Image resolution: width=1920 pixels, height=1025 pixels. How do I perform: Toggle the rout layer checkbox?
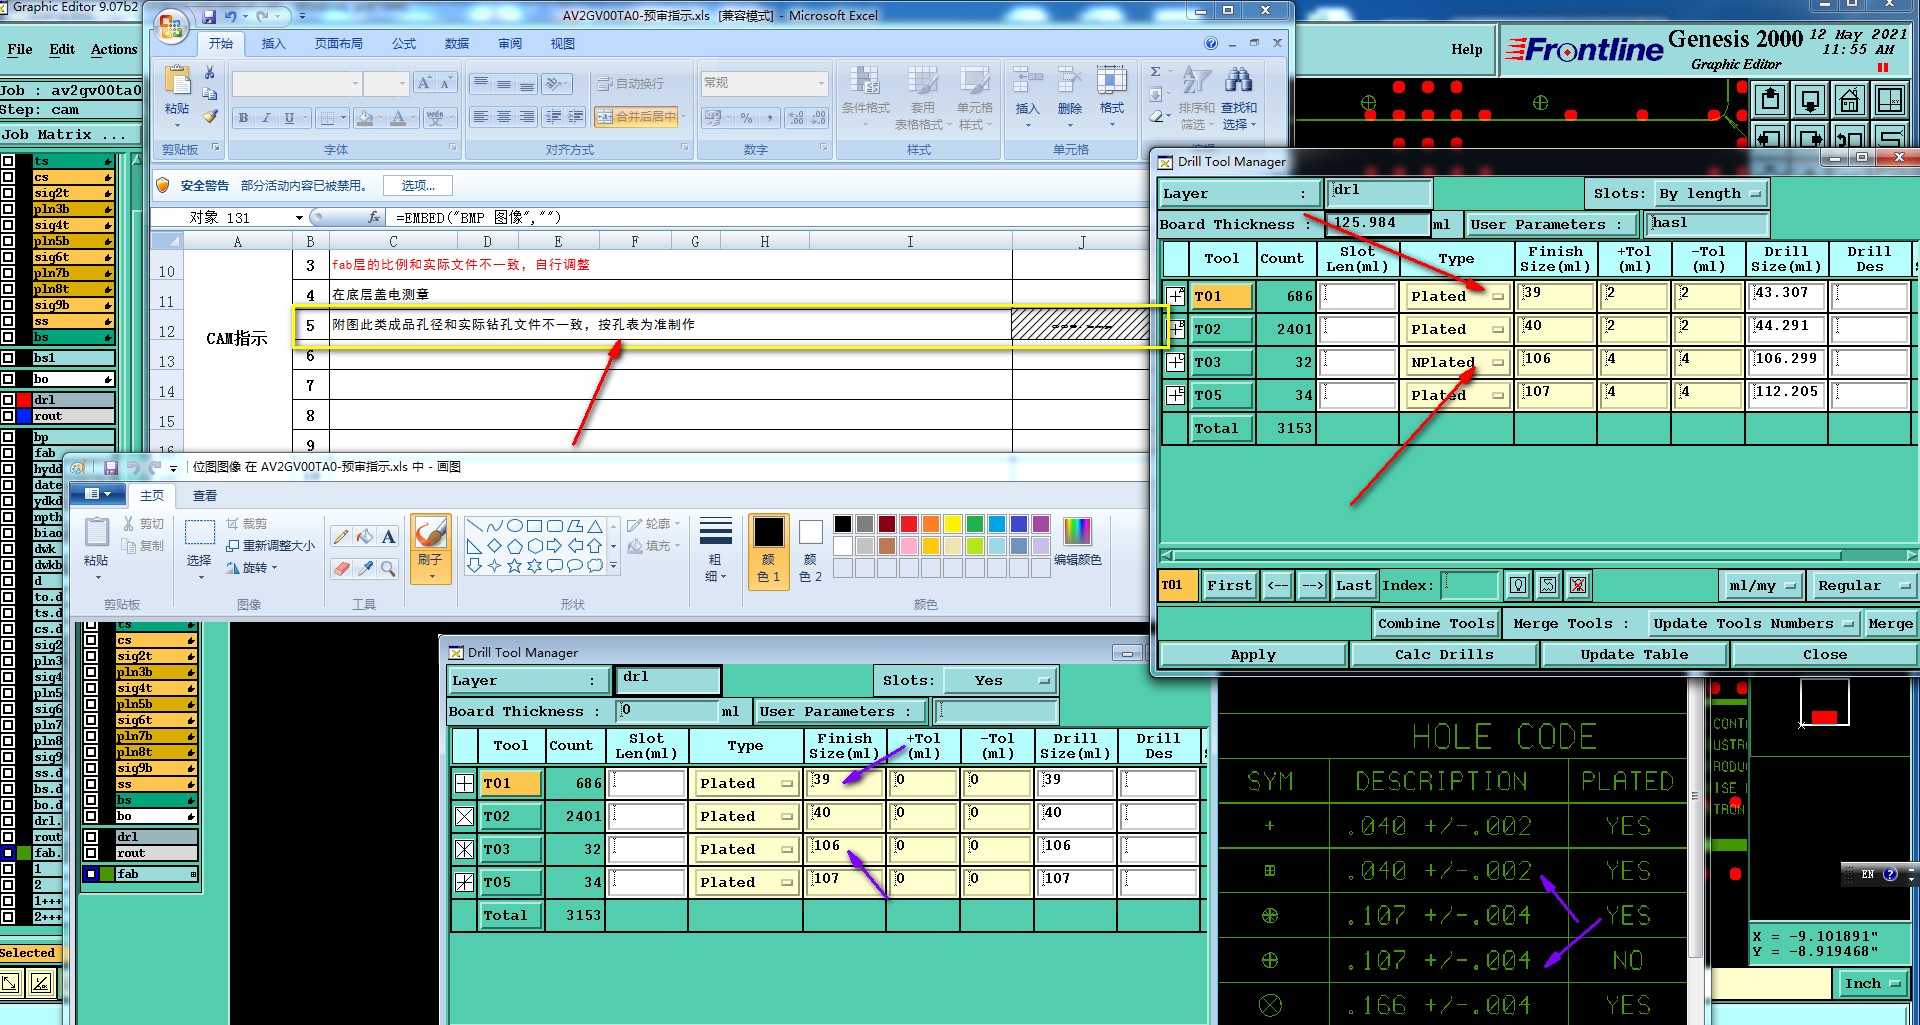(x=8, y=416)
